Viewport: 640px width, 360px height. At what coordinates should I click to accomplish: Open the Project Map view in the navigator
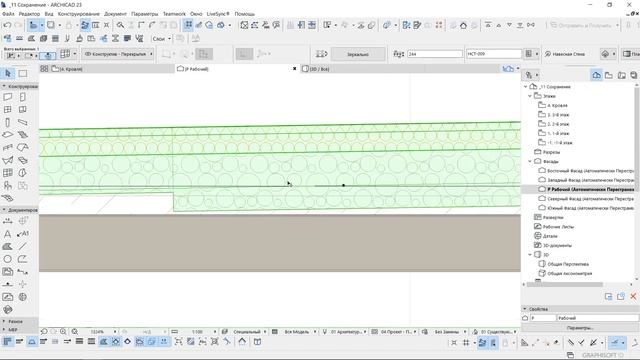click(596, 75)
